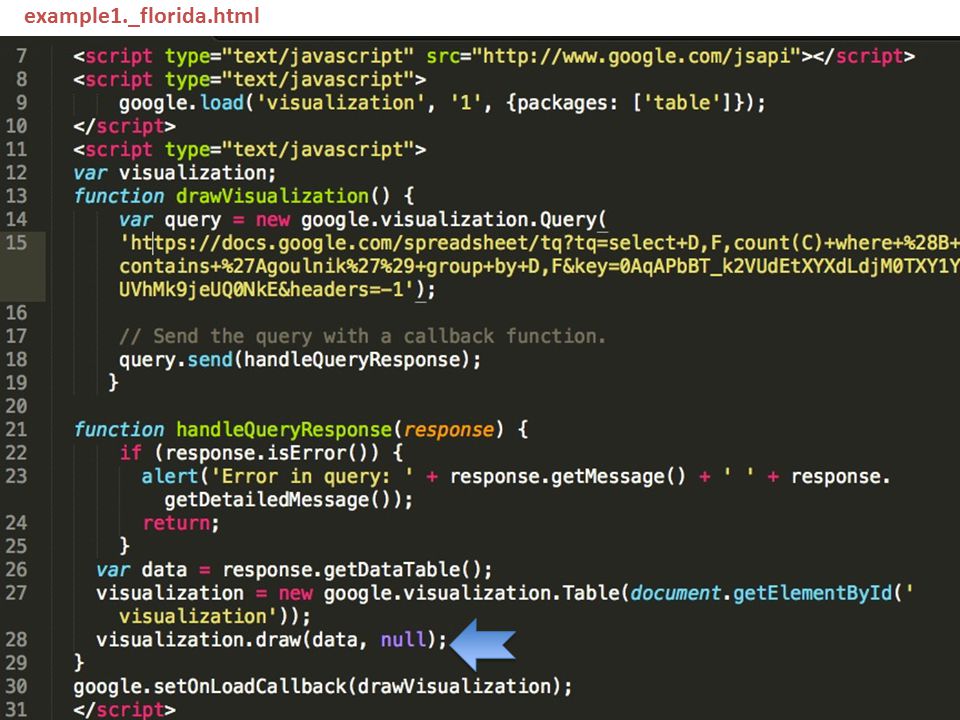Select line number 9 in gutter
Screen dimensions: 960x720
tap(21, 103)
